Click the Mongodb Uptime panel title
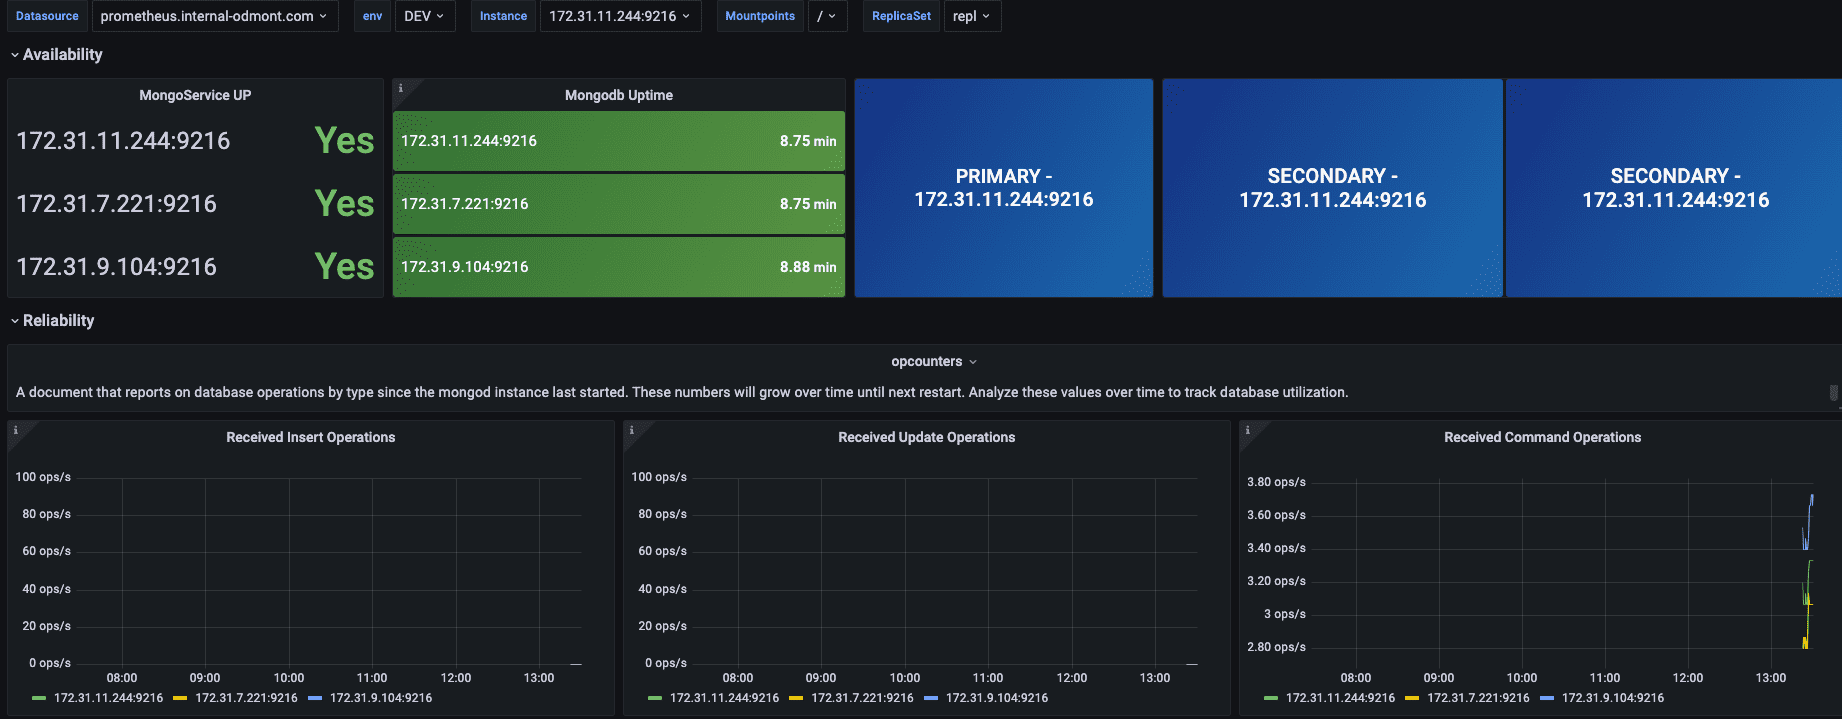The height and width of the screenshot is (719, 1842). (619, 95)
